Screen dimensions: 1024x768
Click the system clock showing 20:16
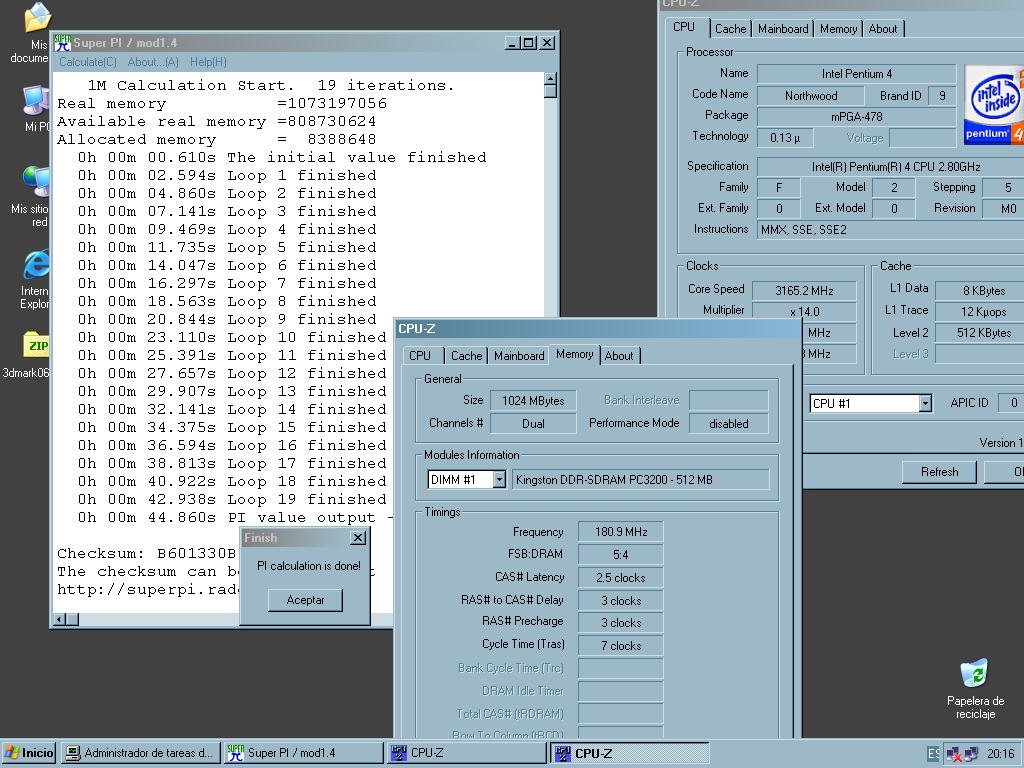[1000, 754]
